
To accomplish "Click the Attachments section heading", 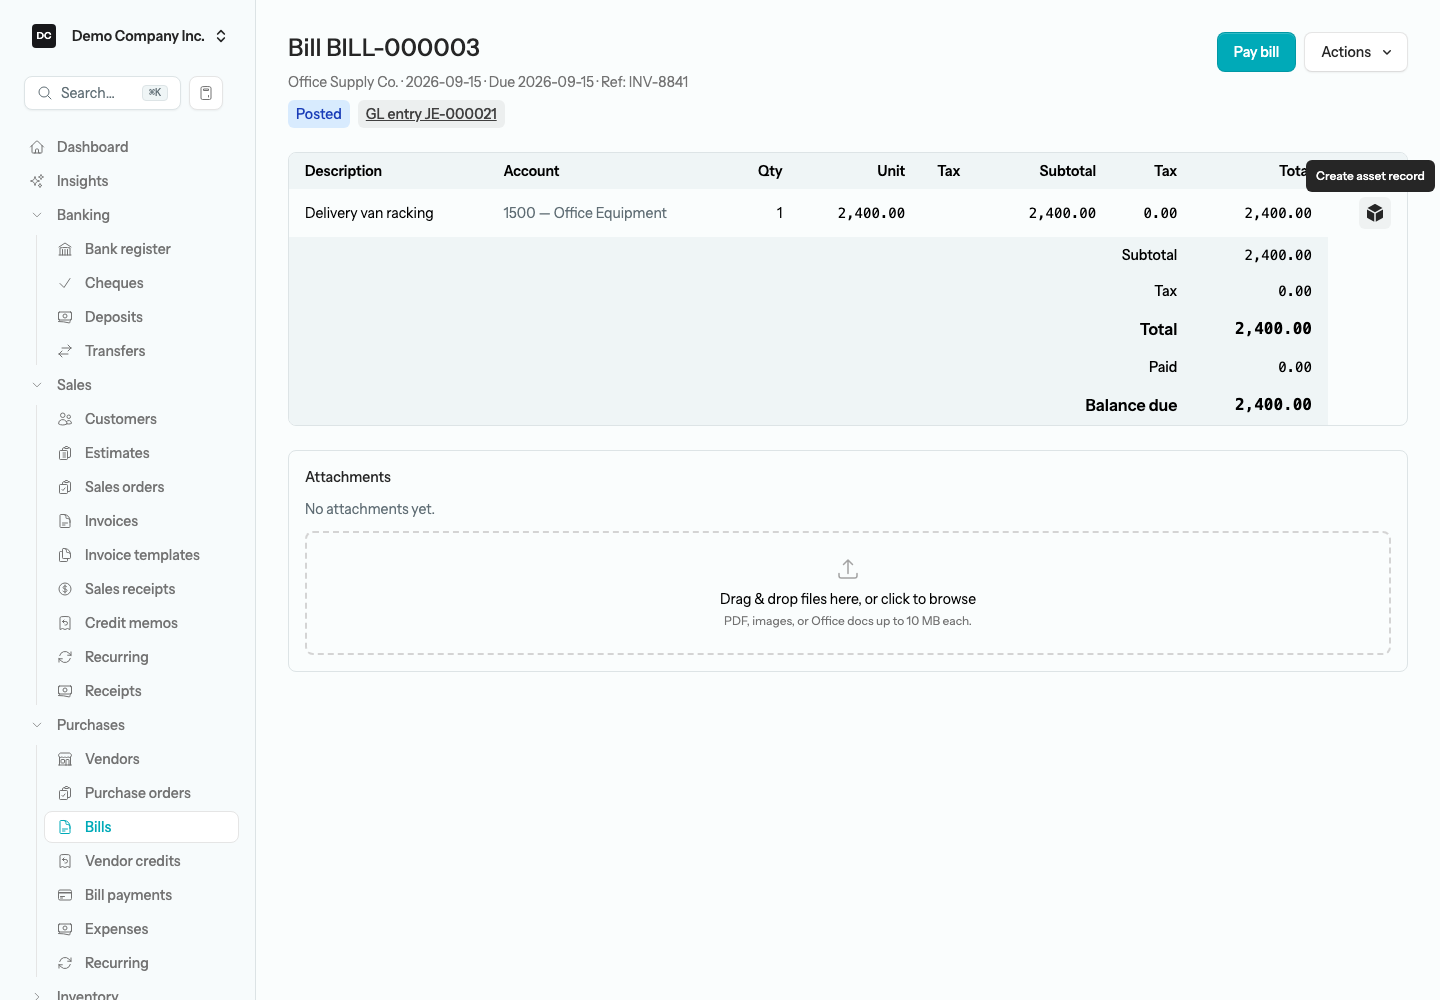I will click(x=348, y=477).
